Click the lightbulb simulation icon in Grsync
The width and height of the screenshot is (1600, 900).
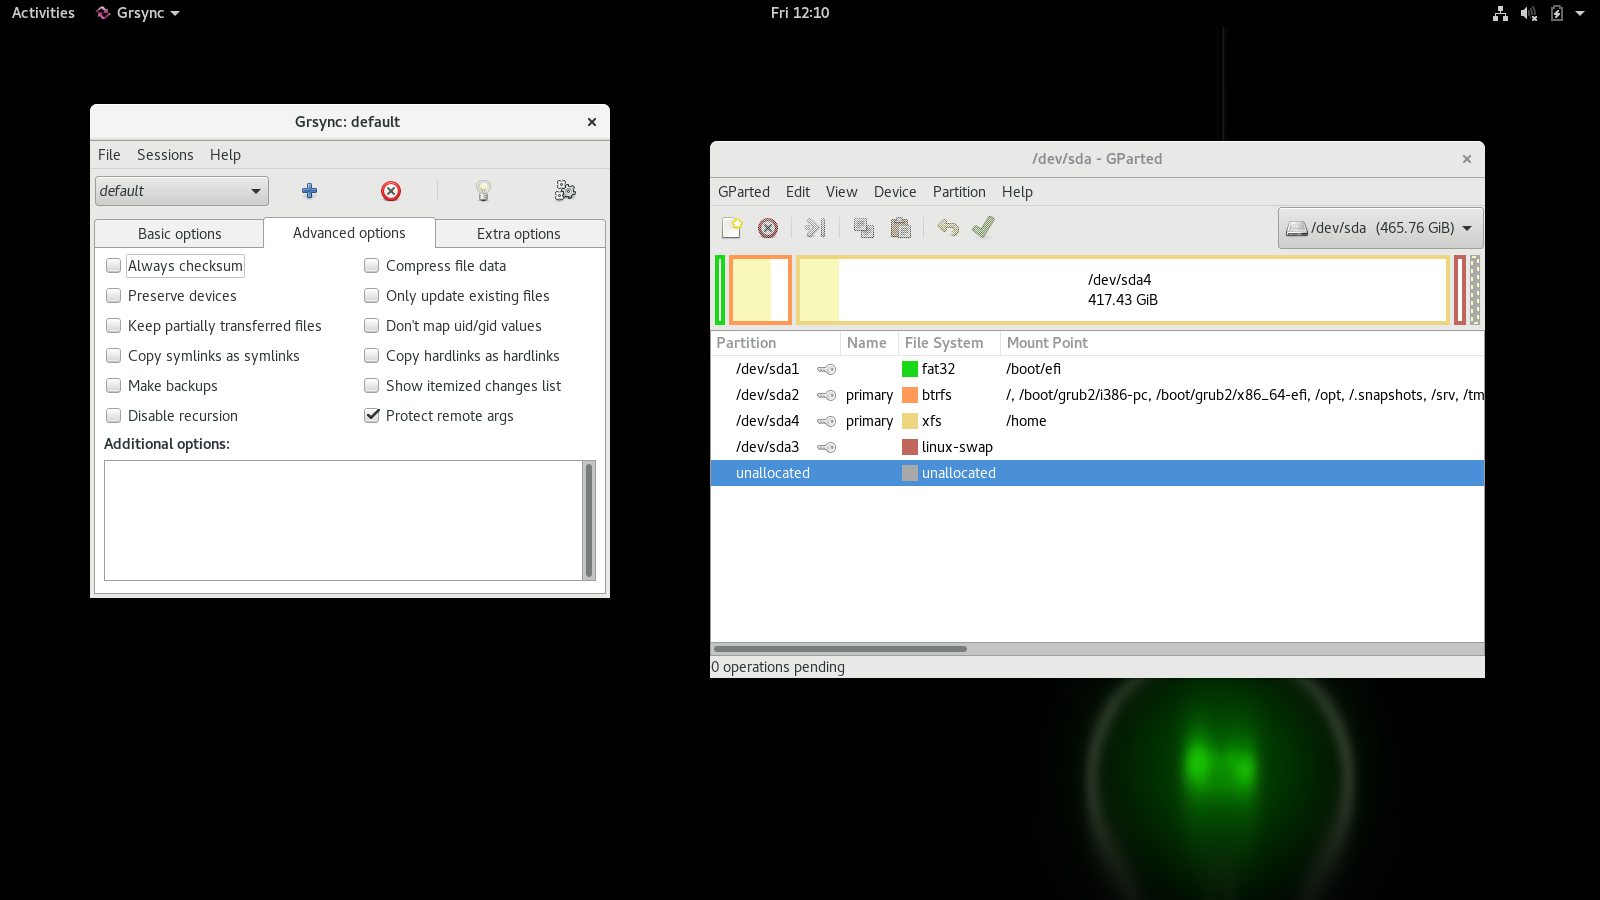[483, 191]
